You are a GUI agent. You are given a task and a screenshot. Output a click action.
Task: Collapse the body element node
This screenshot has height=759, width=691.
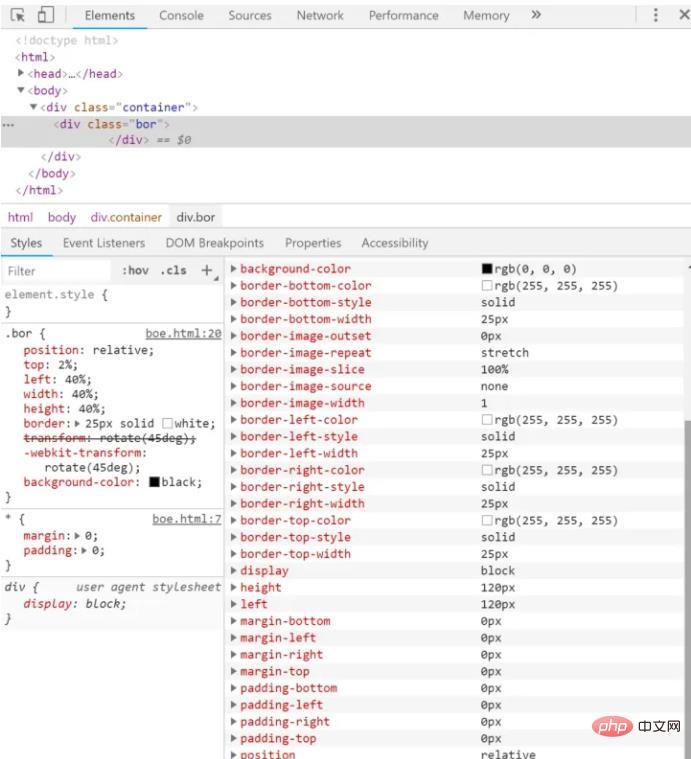[21, 90]
